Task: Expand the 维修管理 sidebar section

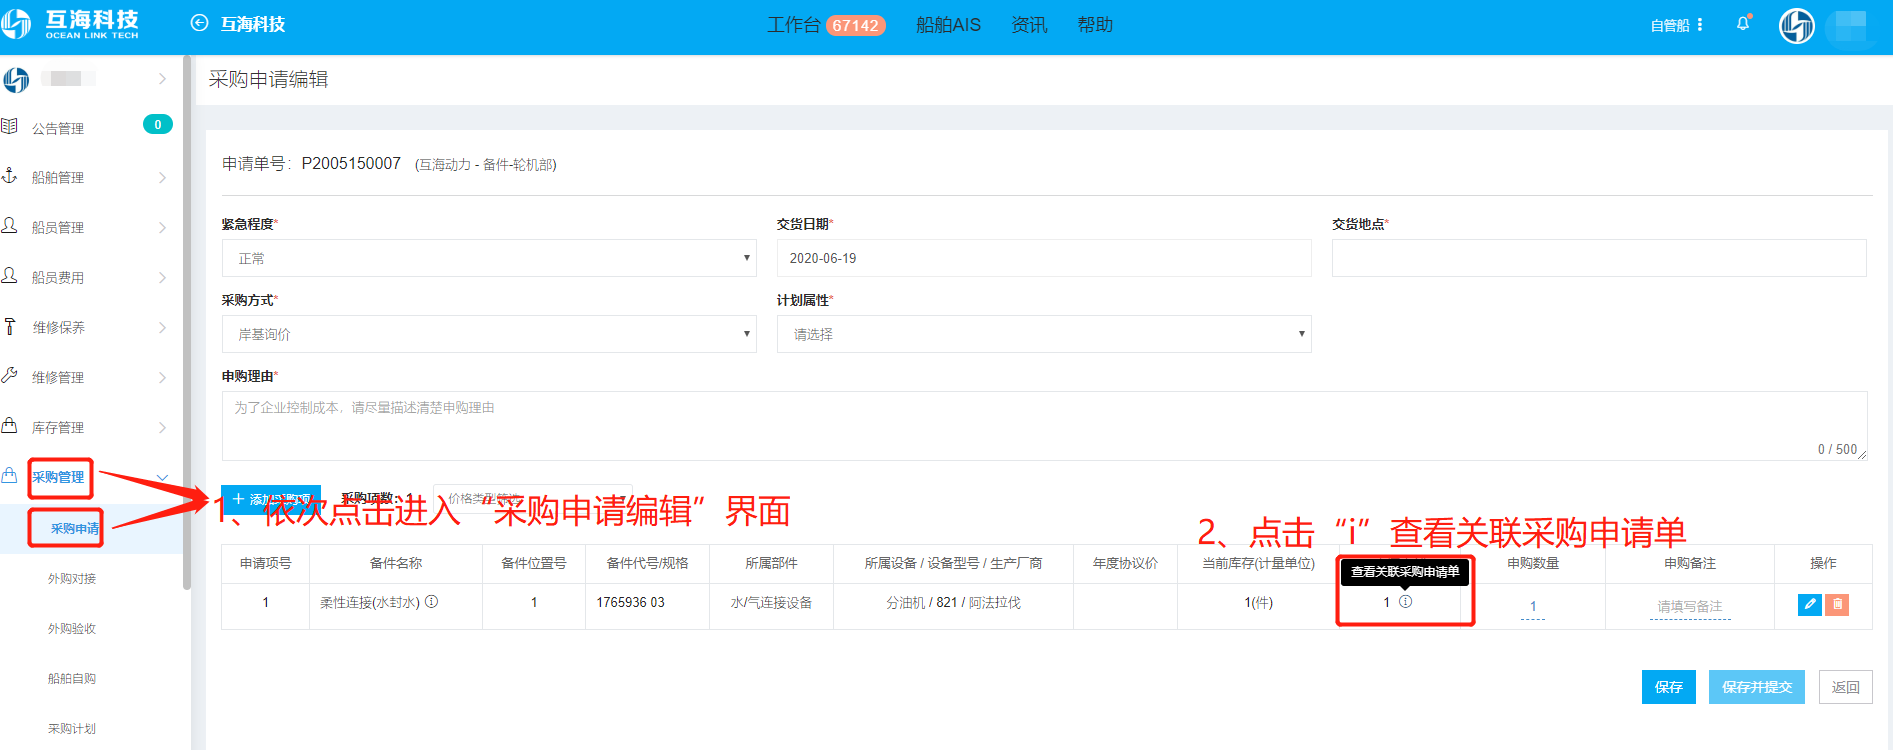Action: click(162, 378)
